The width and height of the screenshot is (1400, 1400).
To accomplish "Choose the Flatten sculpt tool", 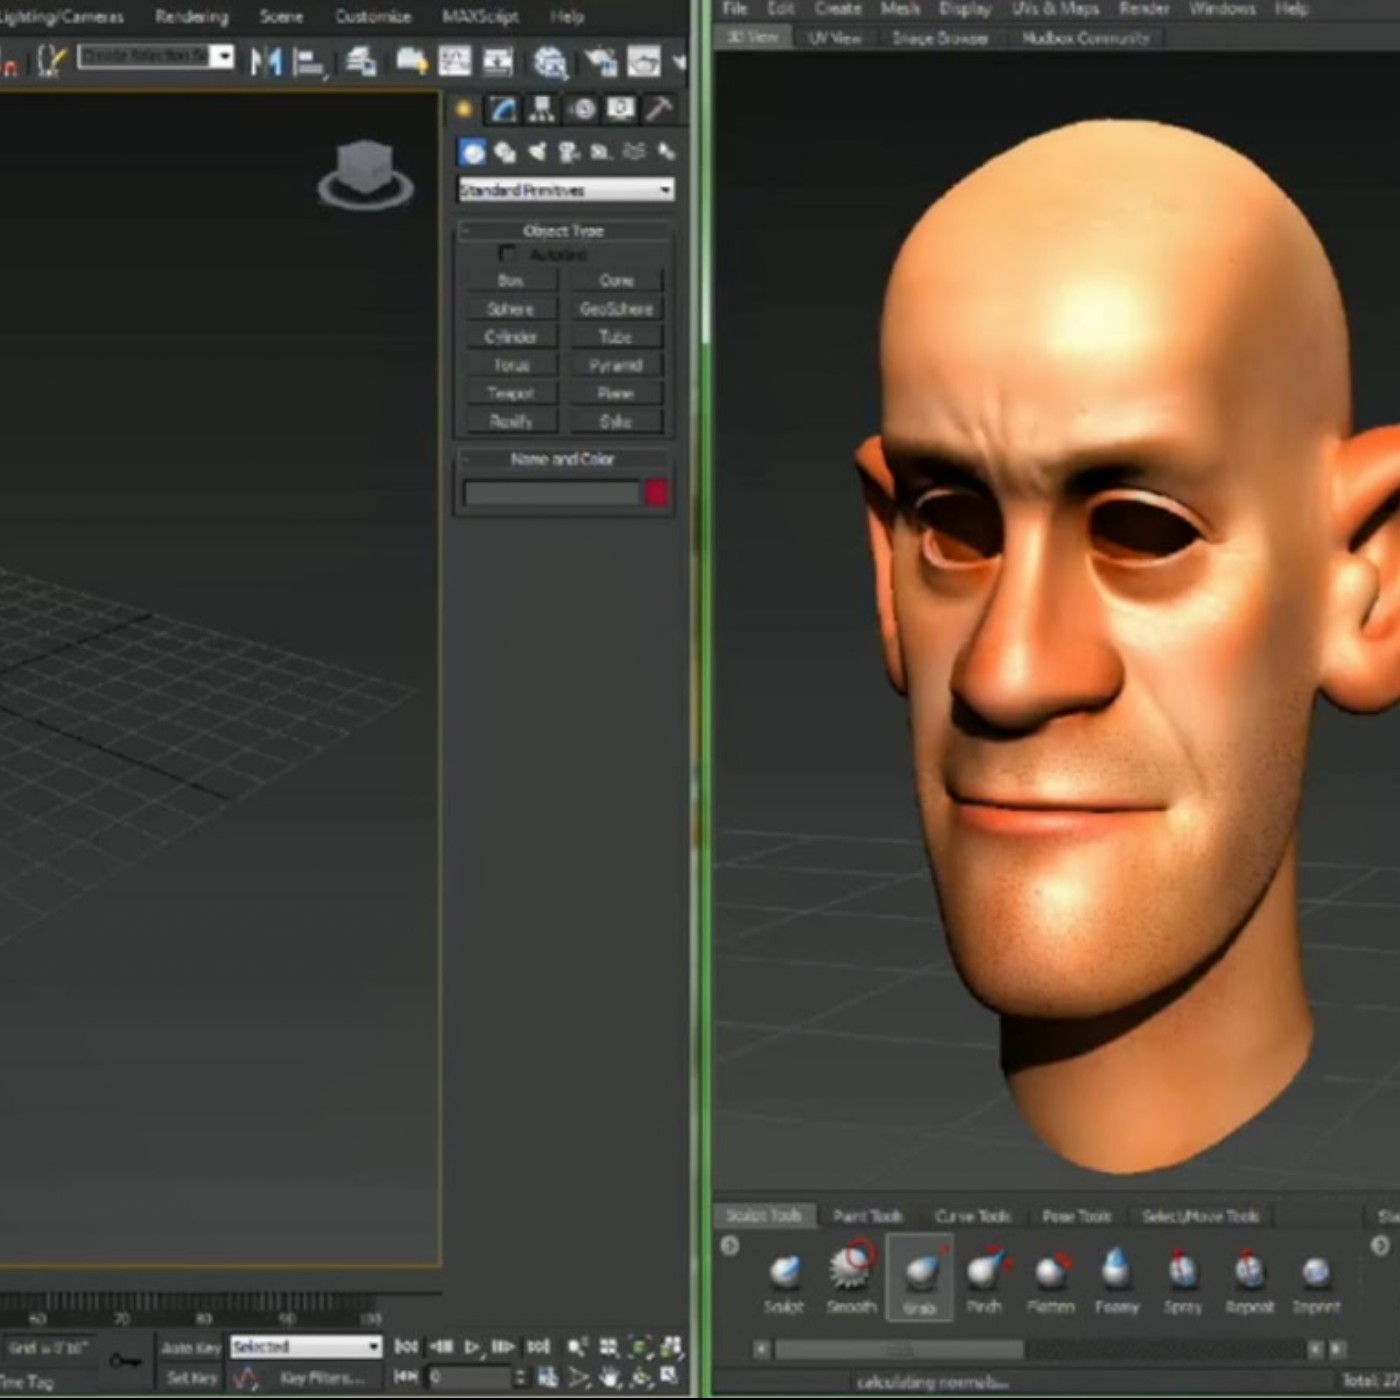I will [1050, 1274].
